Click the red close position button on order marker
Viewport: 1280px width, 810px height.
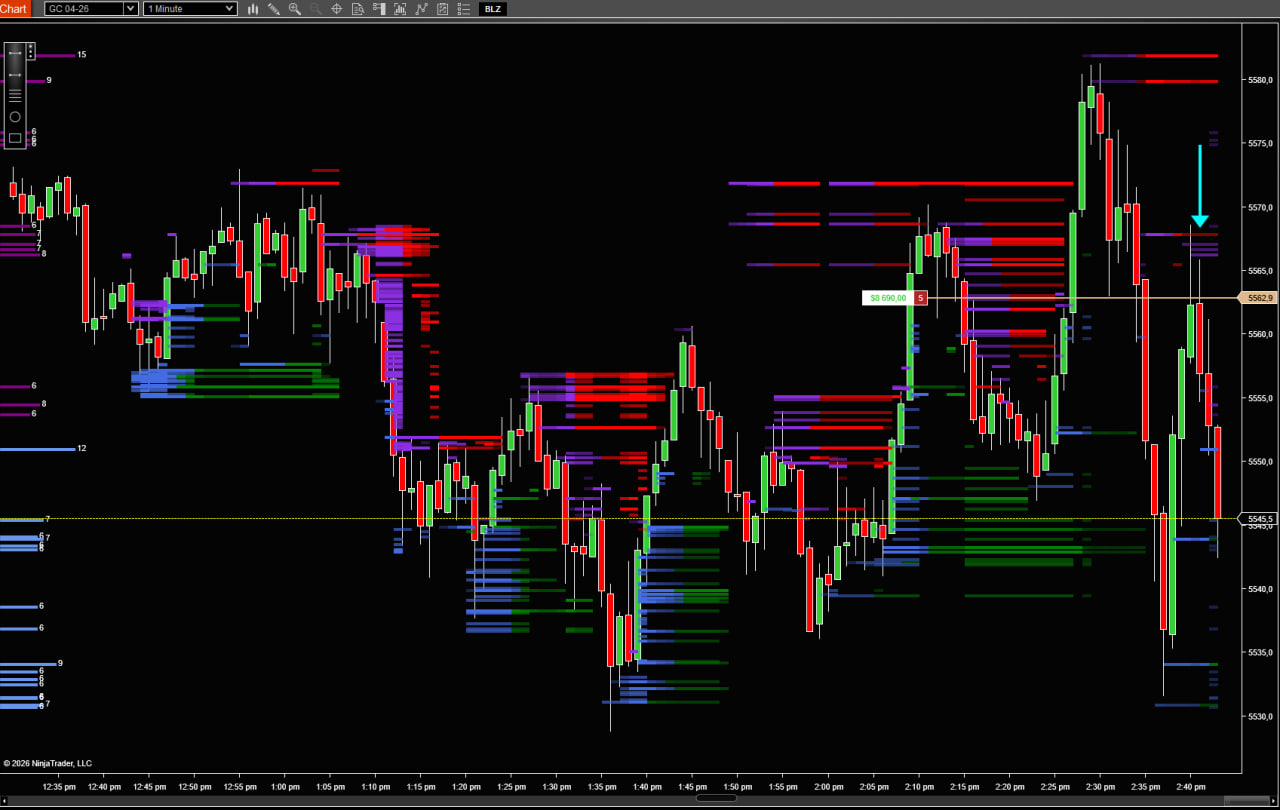[x=920, y=298]
